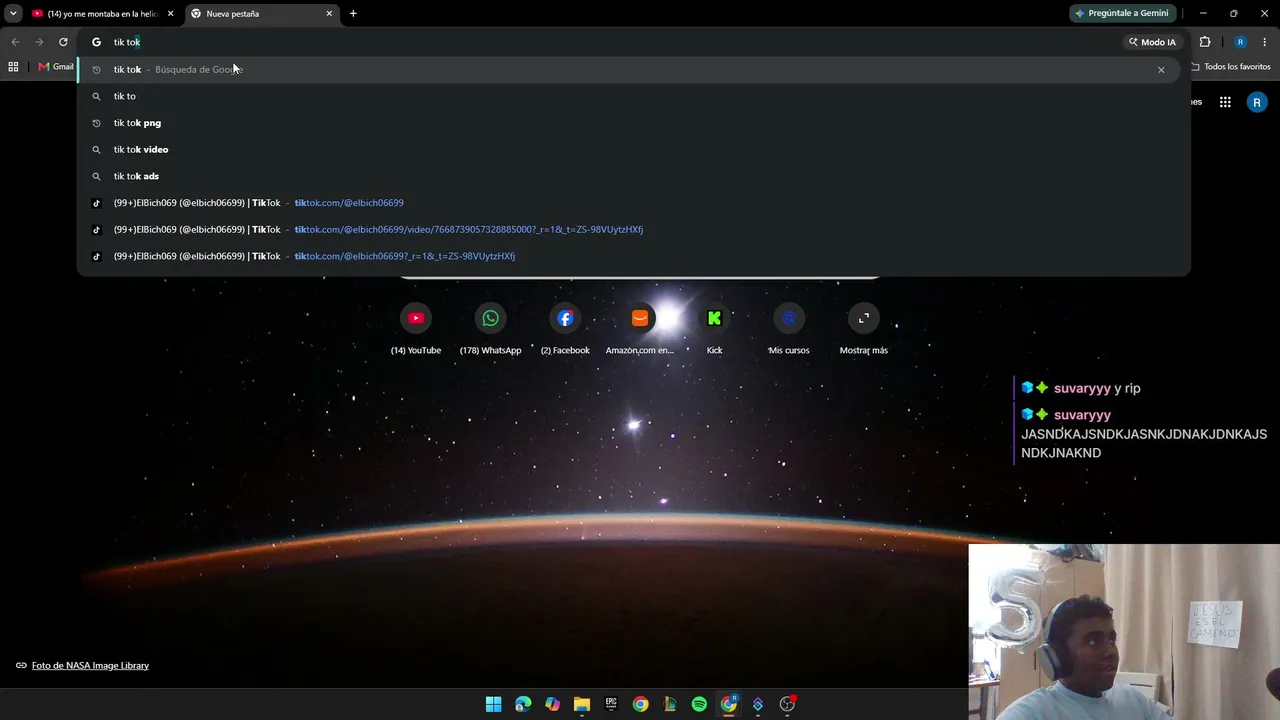Open the Todos los favoritos folder

1231,67
